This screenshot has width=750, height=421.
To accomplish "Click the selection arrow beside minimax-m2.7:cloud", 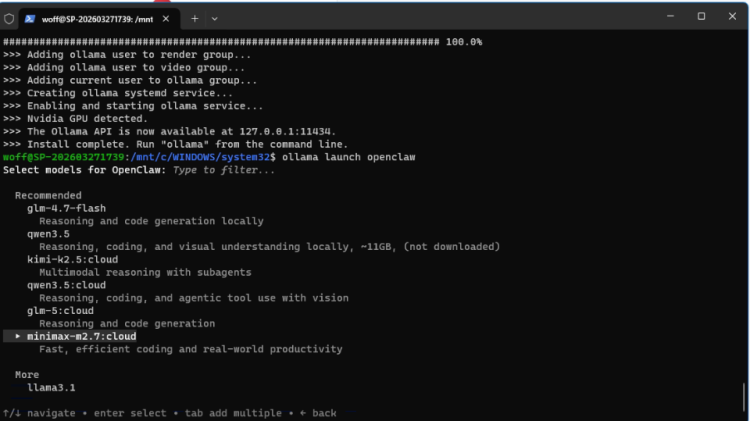I will point(18,336).
